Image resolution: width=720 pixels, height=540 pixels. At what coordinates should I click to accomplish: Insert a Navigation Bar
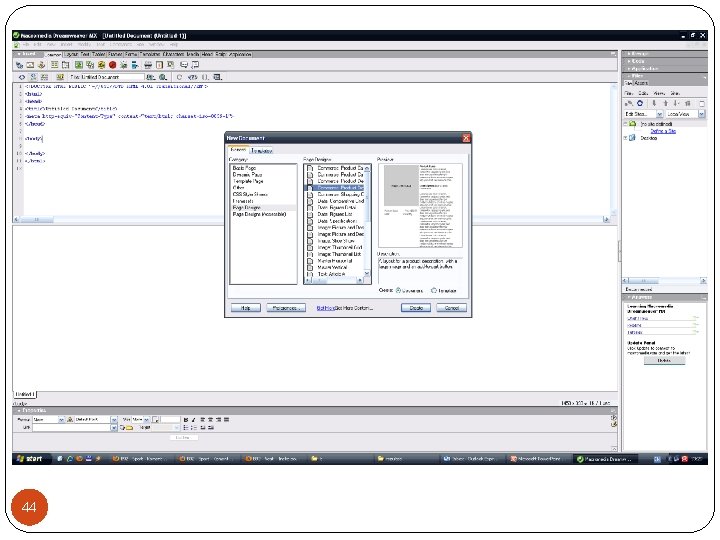pos(135,65)
